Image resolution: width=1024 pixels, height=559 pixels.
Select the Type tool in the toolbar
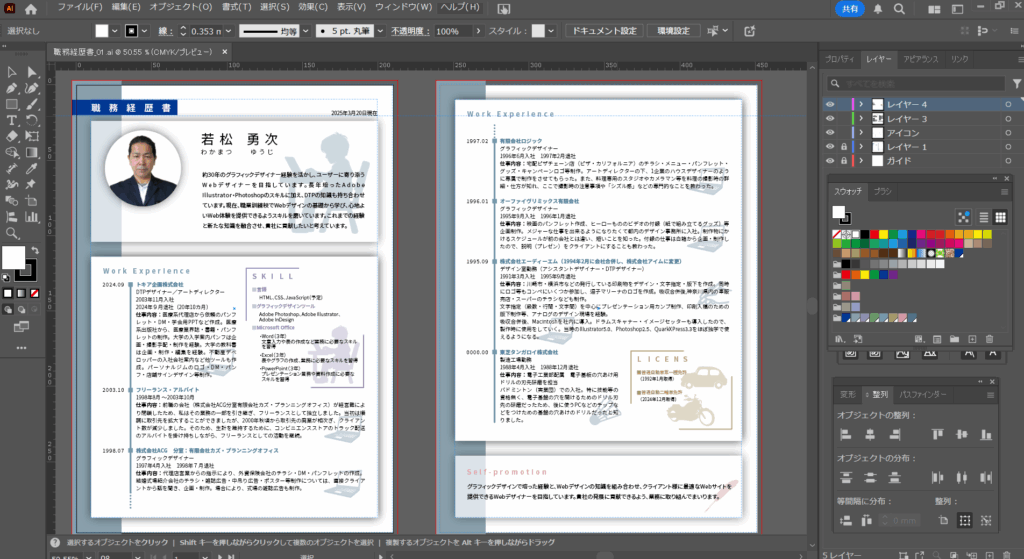click(x=11, y=119)
